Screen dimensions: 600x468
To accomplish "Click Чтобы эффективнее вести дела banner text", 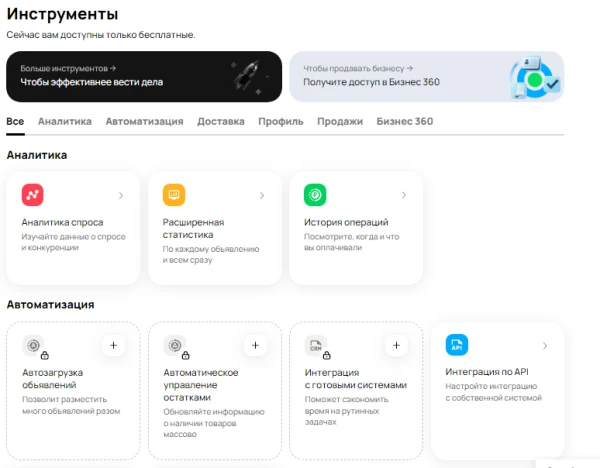I will click(91, 82).
